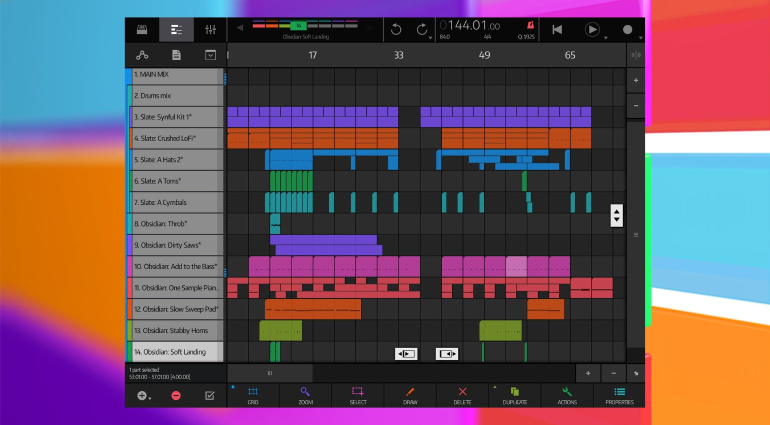Open the Properties panel
770x425 pixels.
(619, 395)
